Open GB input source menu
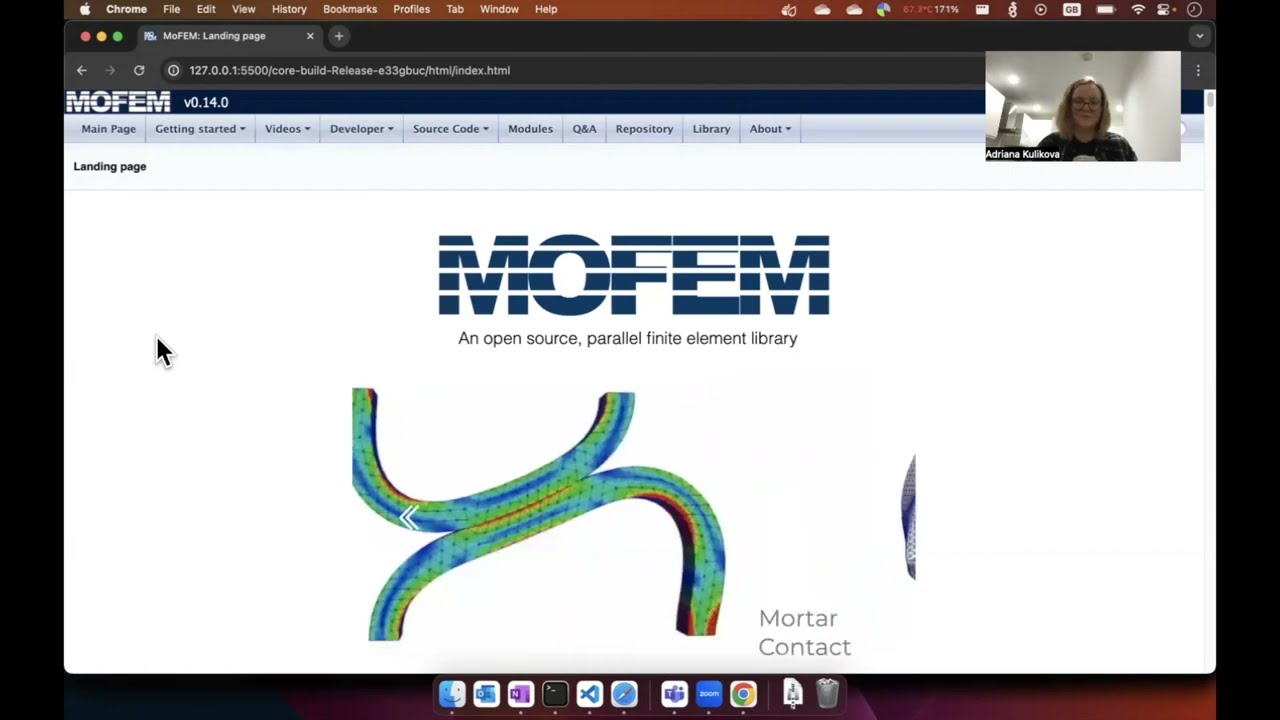The width and height of the screenshot is (1280, 720). (x=1072, y=9)
